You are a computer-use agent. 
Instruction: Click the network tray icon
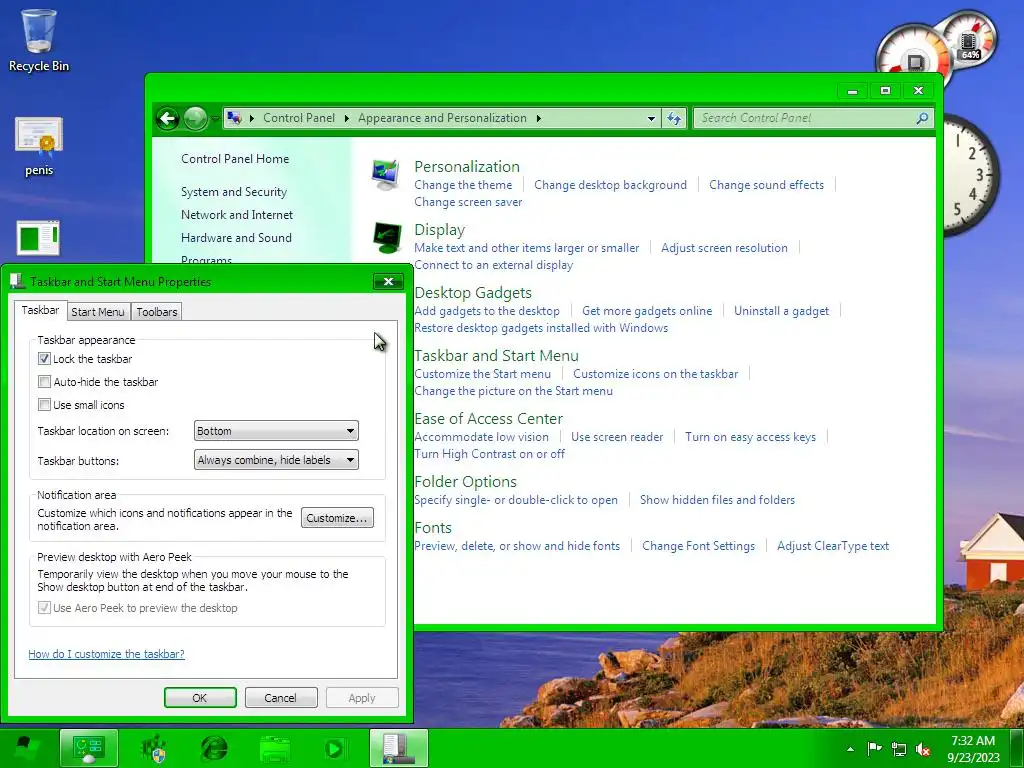click(899, 750)
